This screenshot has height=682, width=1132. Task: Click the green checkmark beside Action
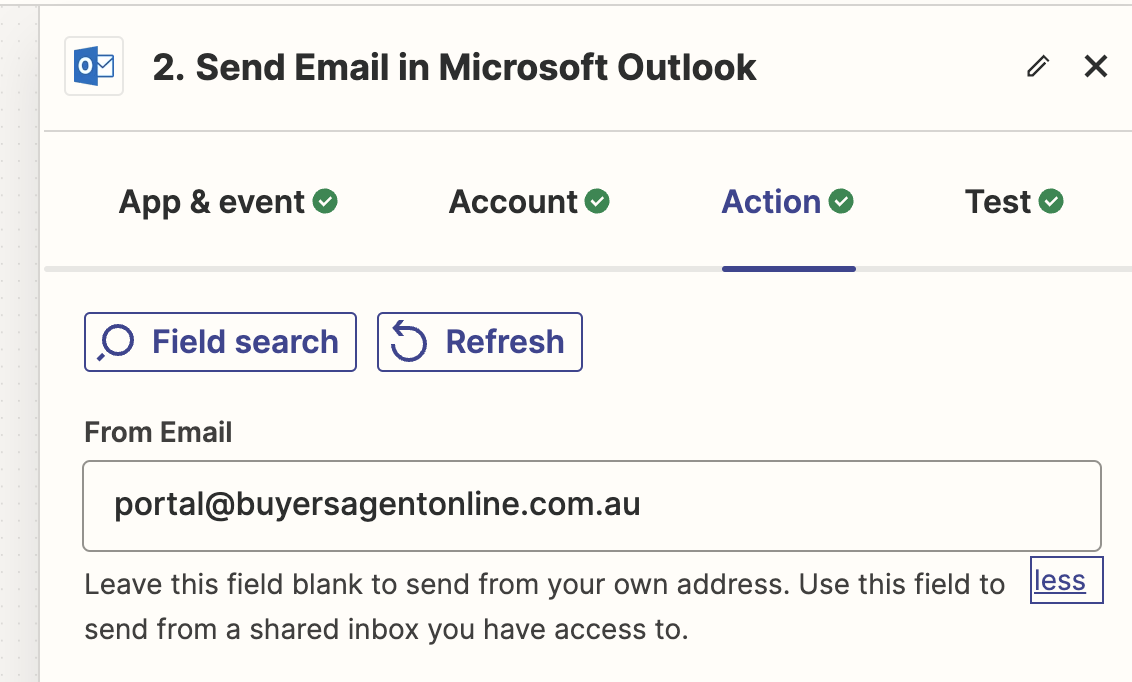point(841,201)
